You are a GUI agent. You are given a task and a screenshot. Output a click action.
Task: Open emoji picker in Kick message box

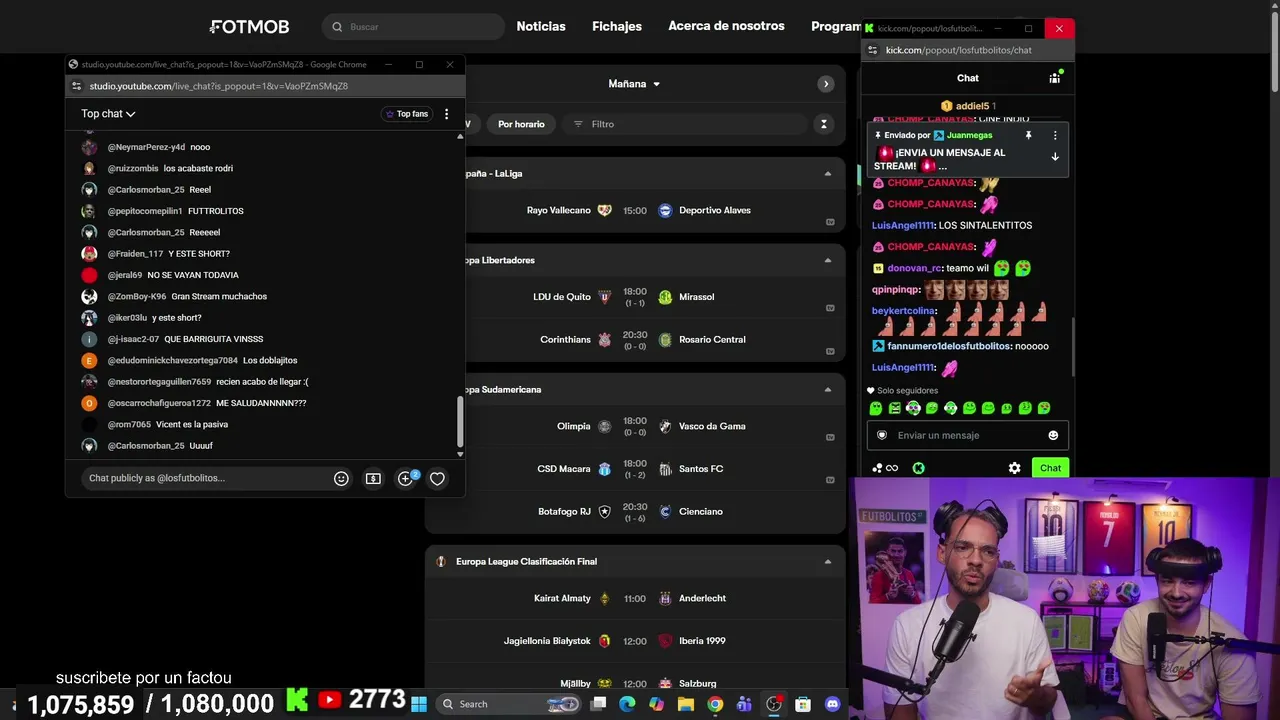tap(1053, 435)
